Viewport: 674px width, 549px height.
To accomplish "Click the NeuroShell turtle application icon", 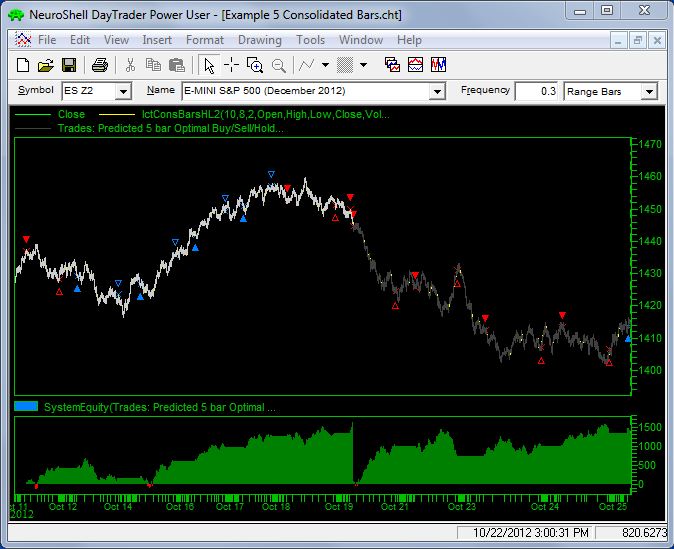I will pos(16,15).
